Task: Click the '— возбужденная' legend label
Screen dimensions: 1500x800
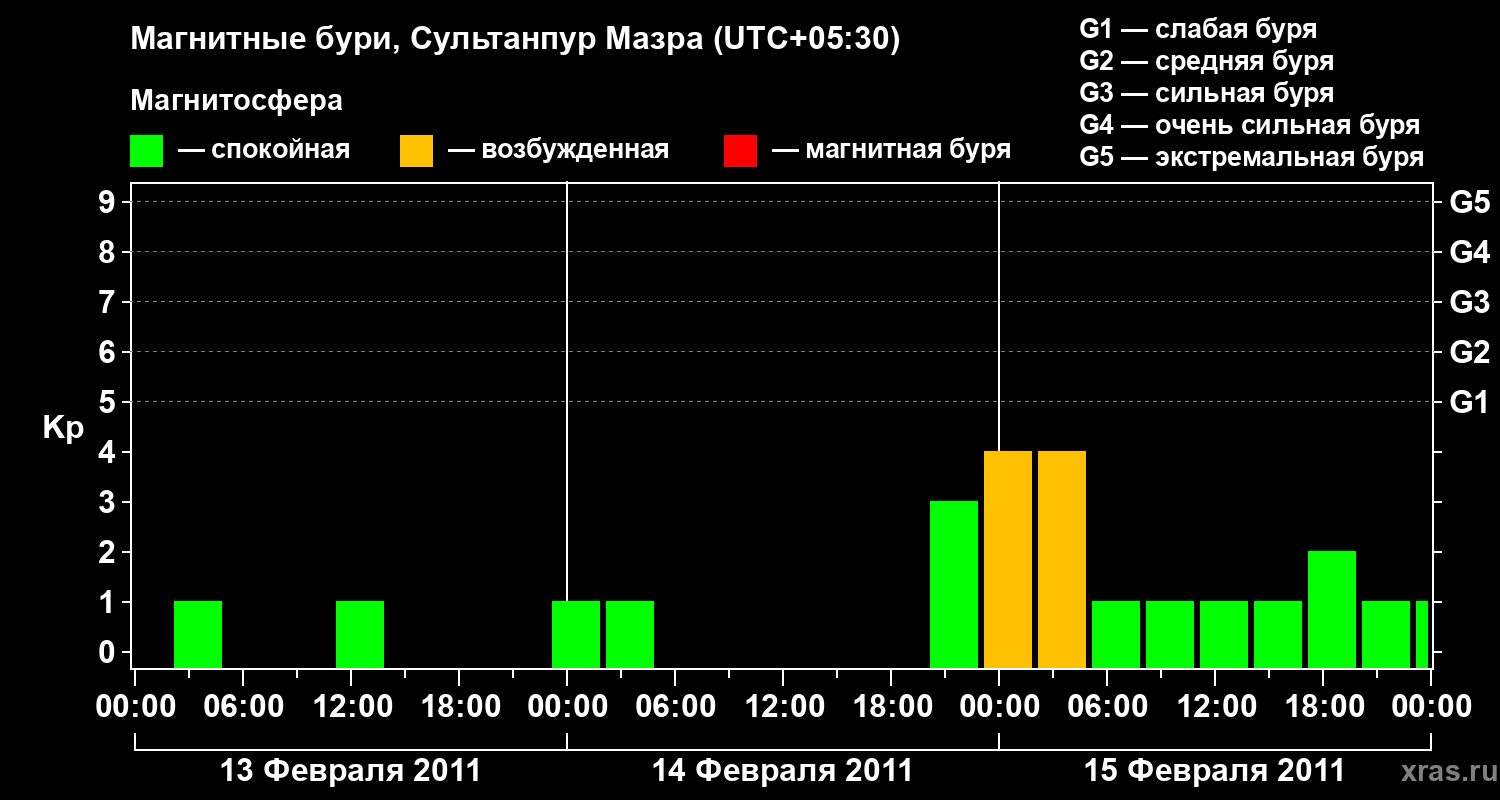Action: click(558, 151)
